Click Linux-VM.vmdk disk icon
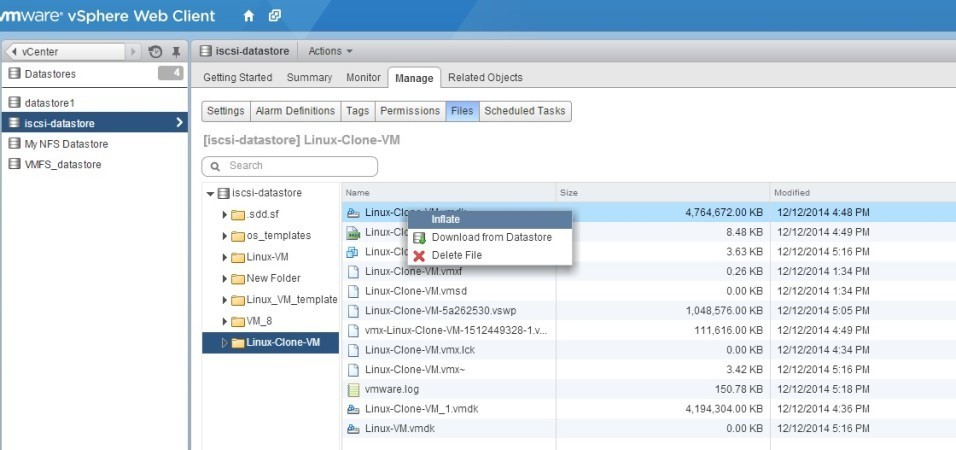 pos(353,429)
